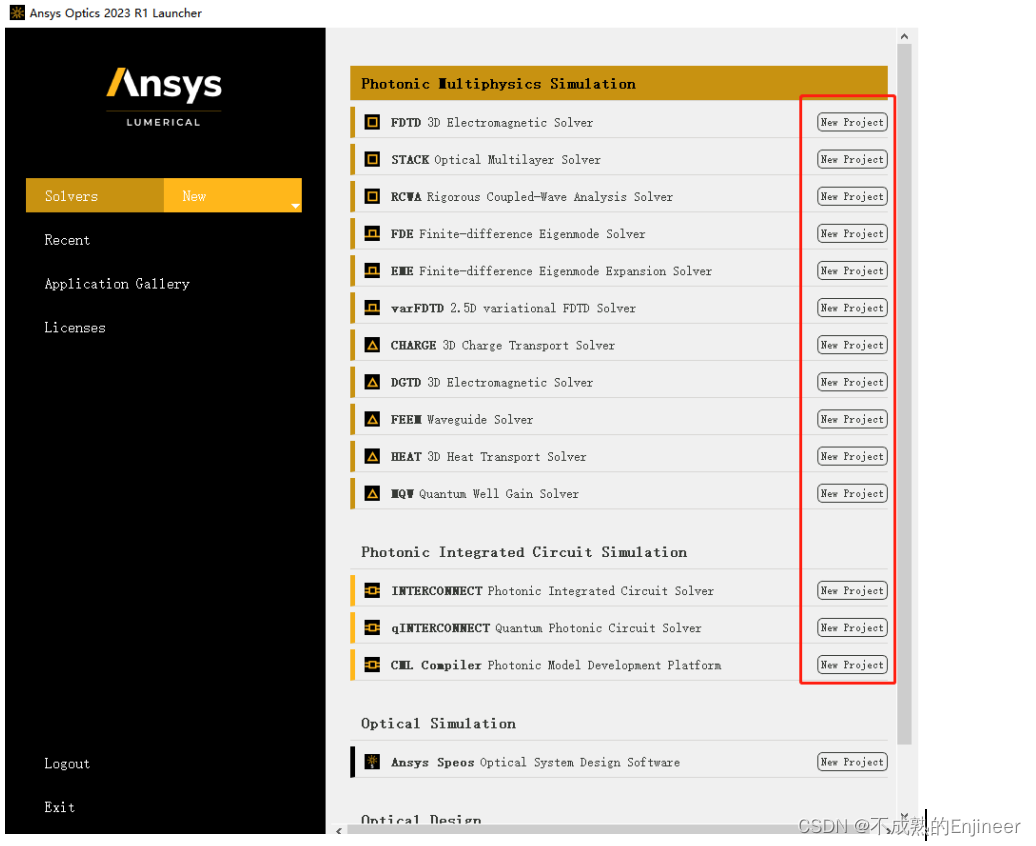This screenshot has width=1036, height=846.
Task: Click the FDE solver icon
Action: (x=373, y=233)
